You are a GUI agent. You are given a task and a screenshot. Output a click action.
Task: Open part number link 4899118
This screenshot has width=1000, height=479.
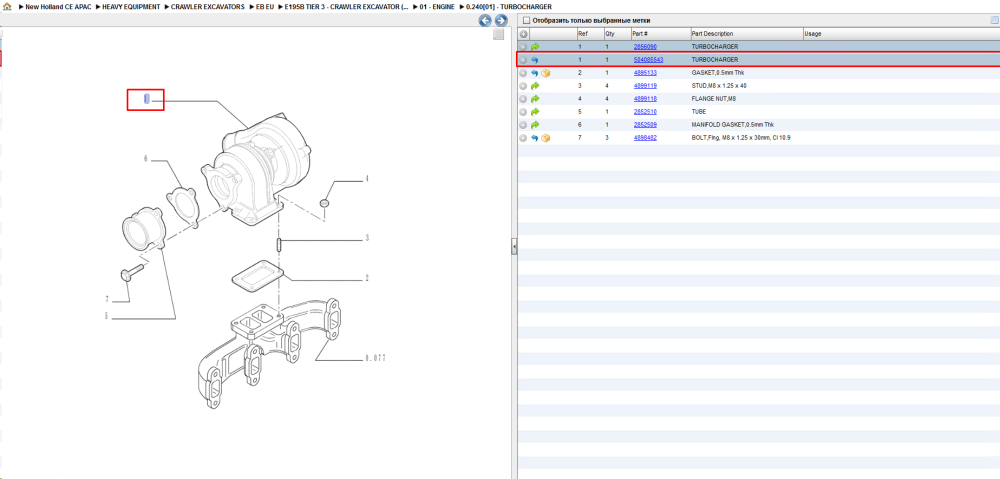(x=645, y=99)
